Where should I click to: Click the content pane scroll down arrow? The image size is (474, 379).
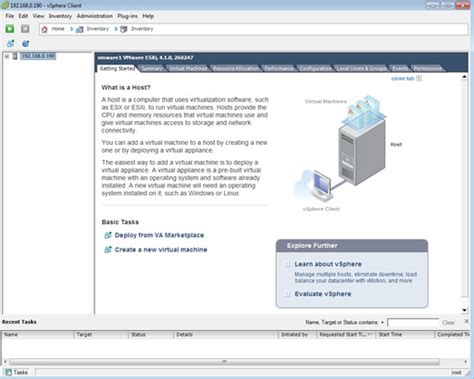pos(464,310)
